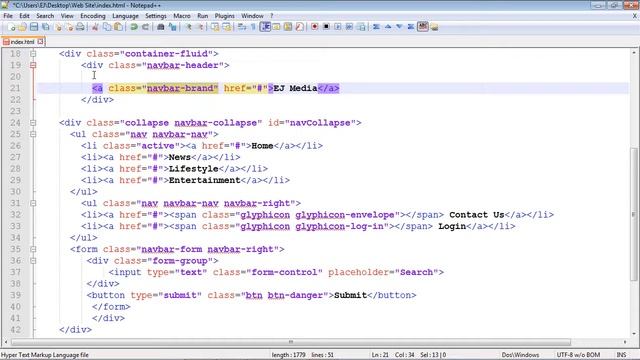Viewport: 640px width, 360px height.
Task: Cut selection with the scissors icon
Action: pyautogui.click(x=95, y=27)
